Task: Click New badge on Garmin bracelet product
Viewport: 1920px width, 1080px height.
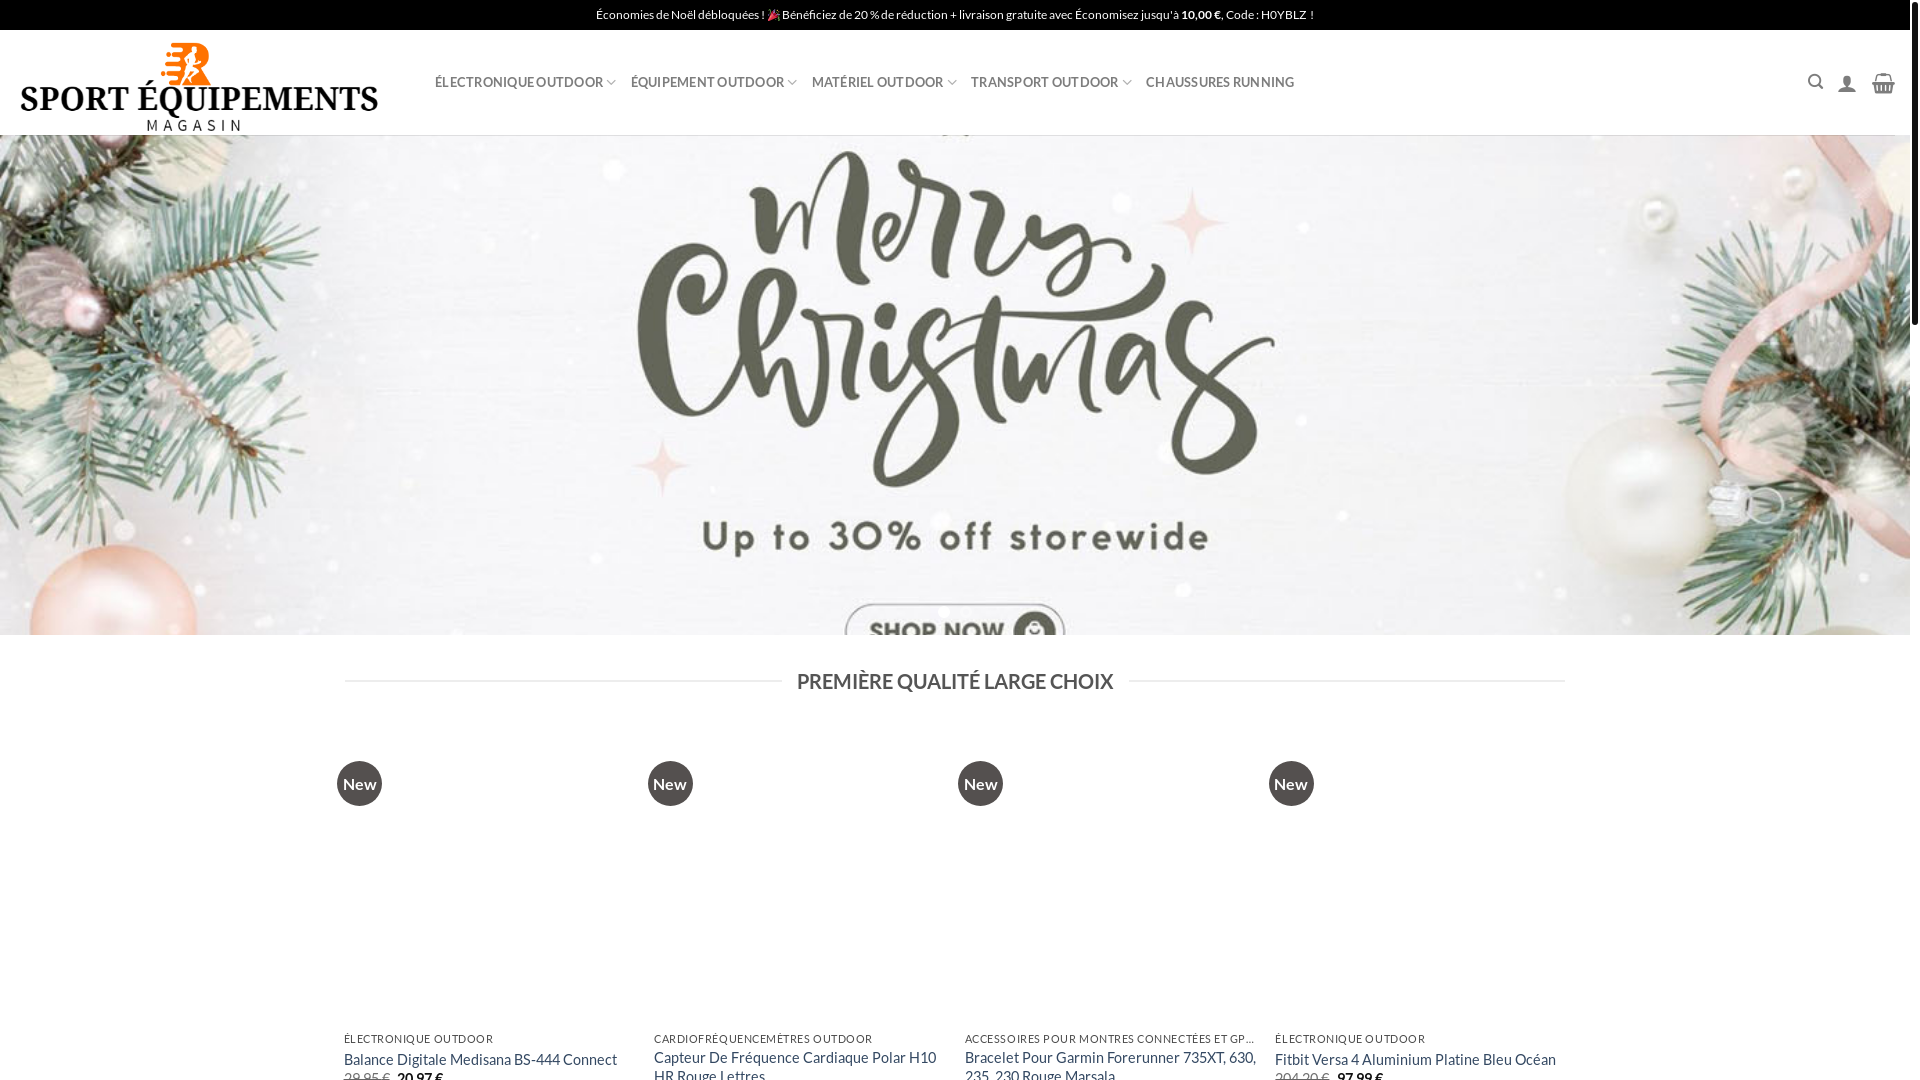Action: pyautogui.click(x=980, y=783)
